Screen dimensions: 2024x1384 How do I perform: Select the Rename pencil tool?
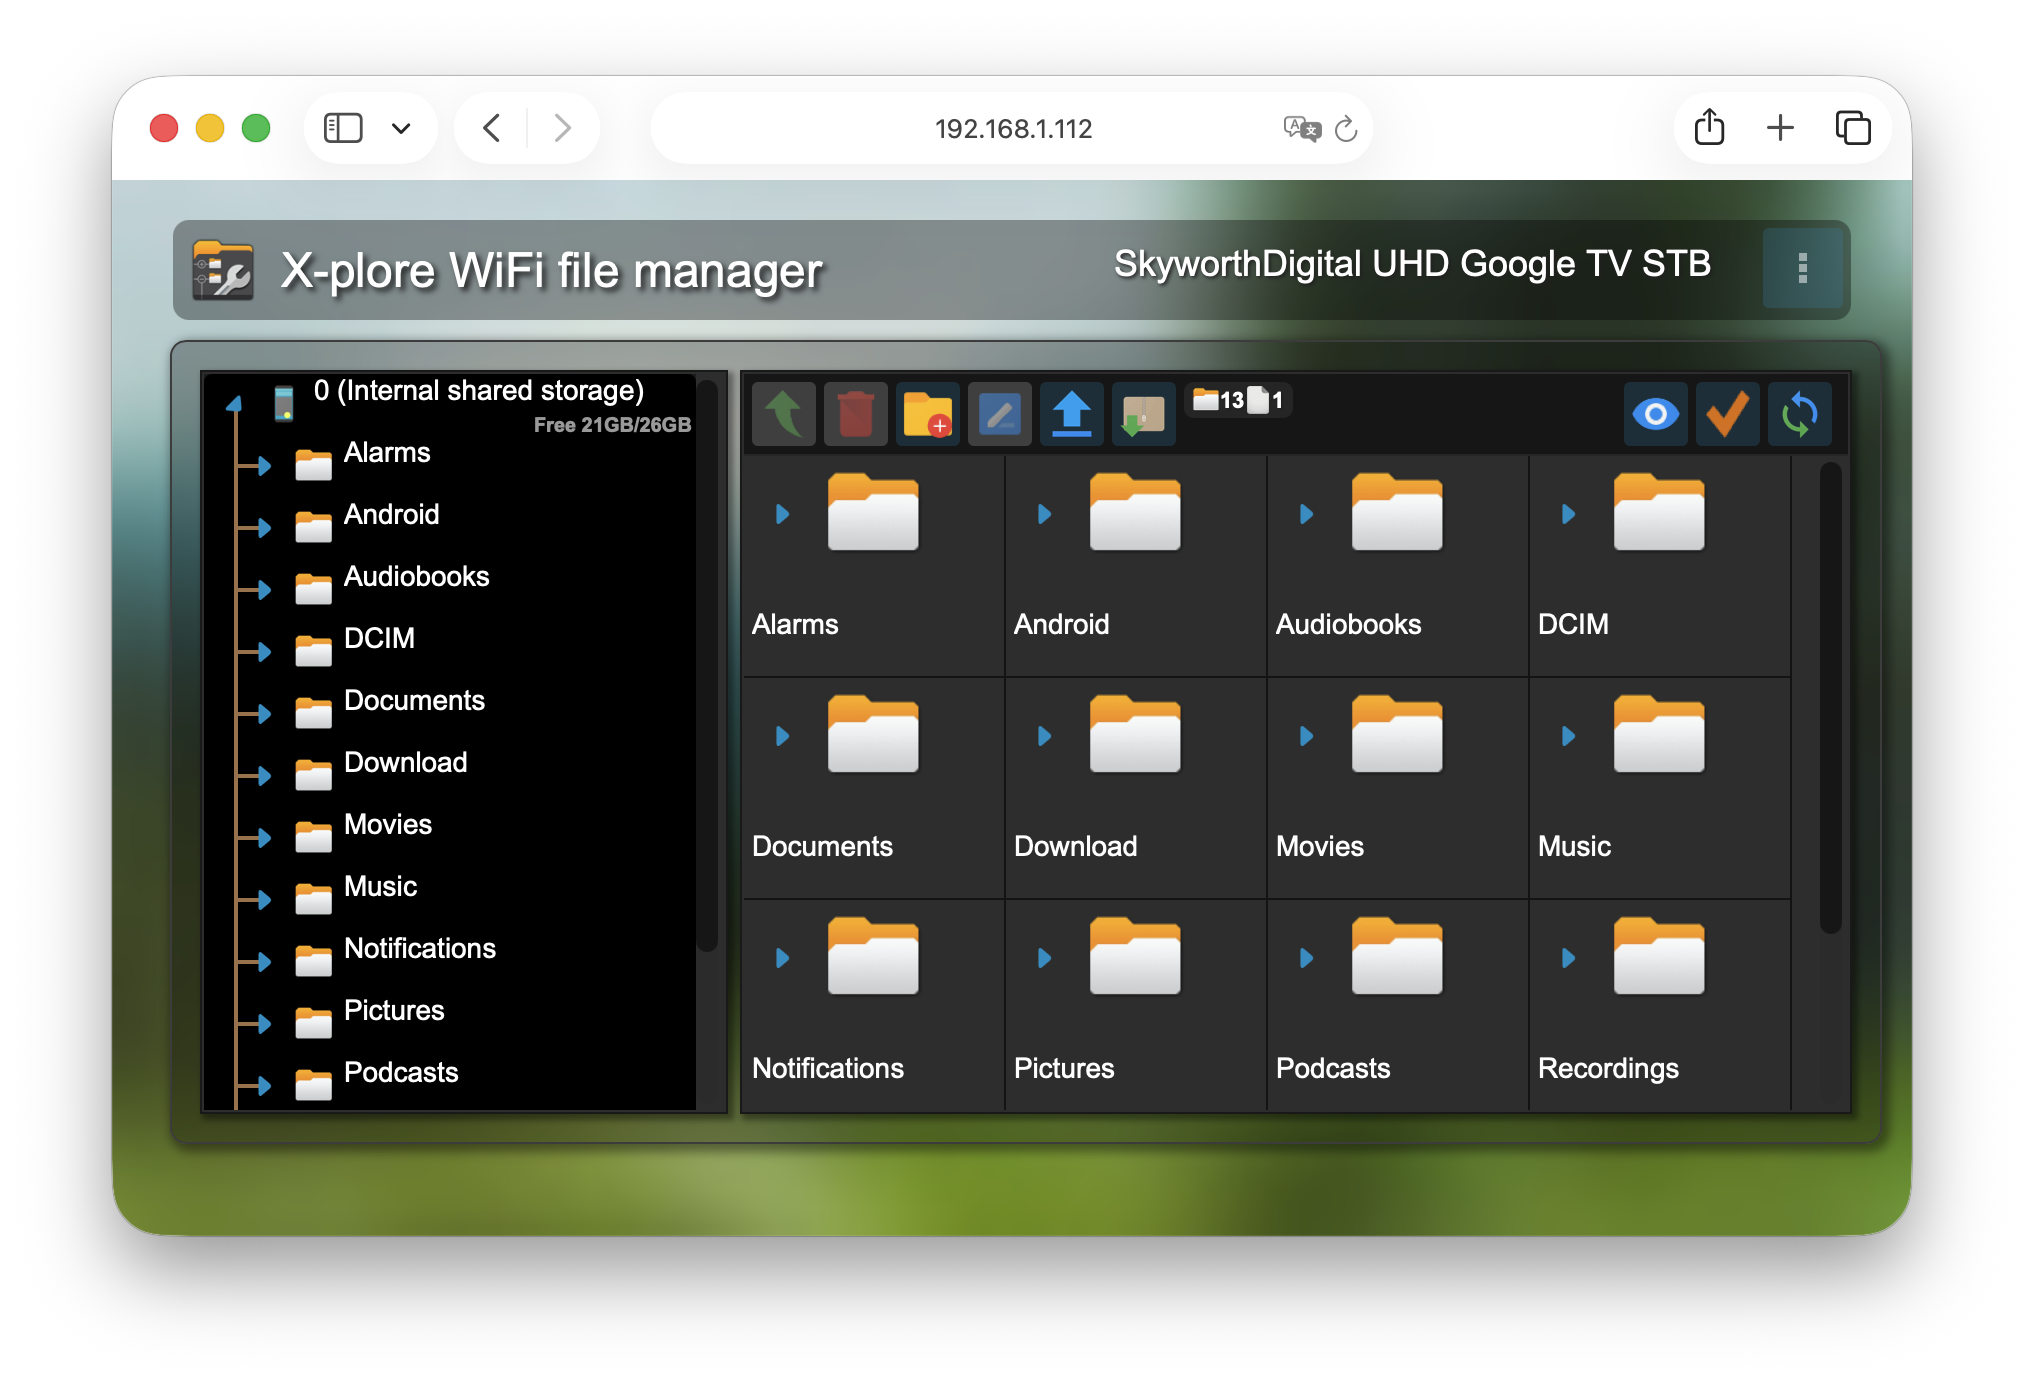click(x=1000, y=413)
